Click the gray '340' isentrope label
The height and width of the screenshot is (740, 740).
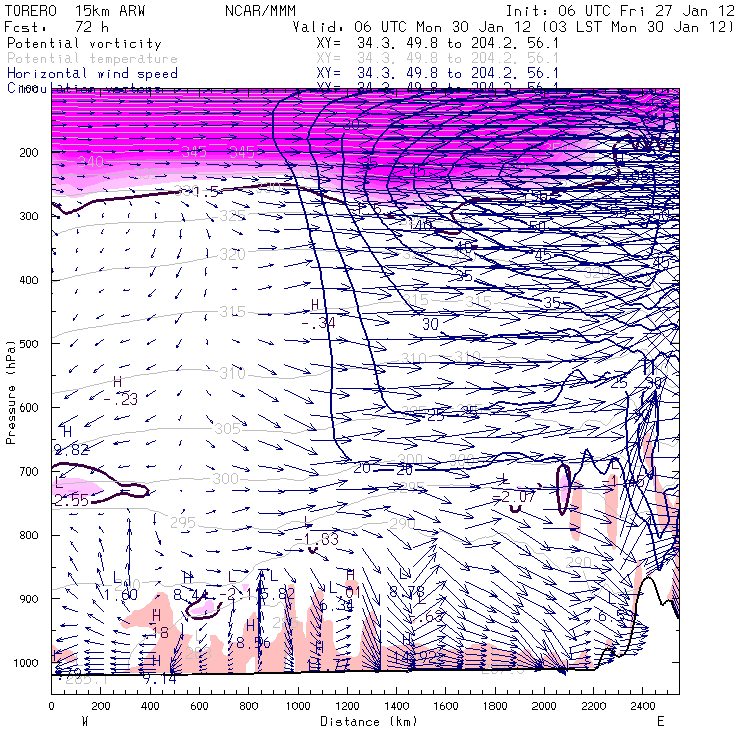tap(90, 161)
